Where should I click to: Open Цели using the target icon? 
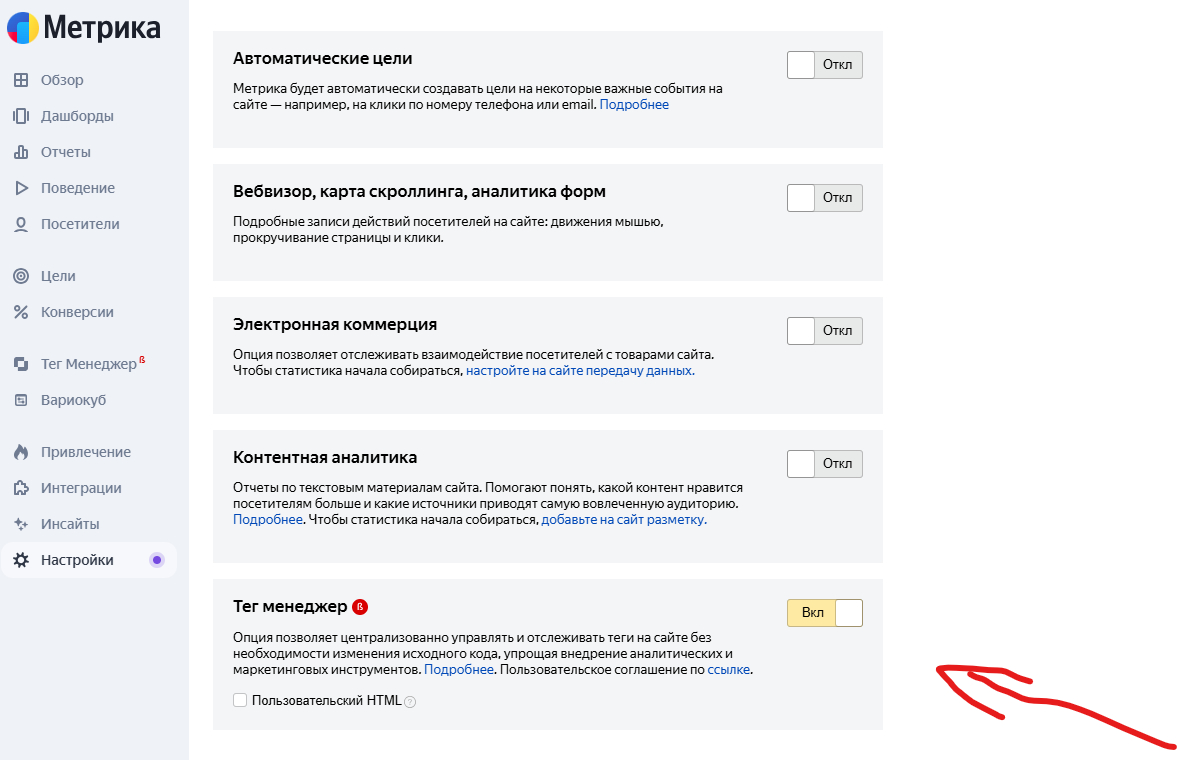click(20, 276)
